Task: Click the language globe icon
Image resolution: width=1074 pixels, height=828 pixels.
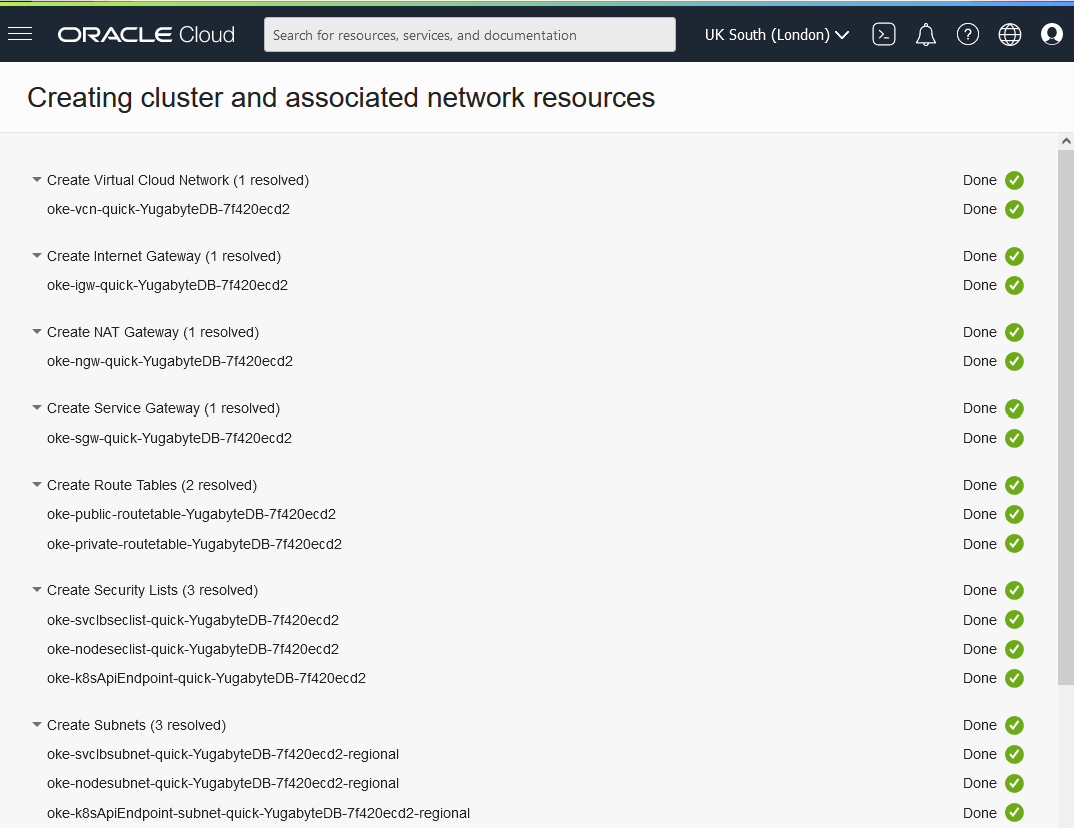Action: 1010,34
